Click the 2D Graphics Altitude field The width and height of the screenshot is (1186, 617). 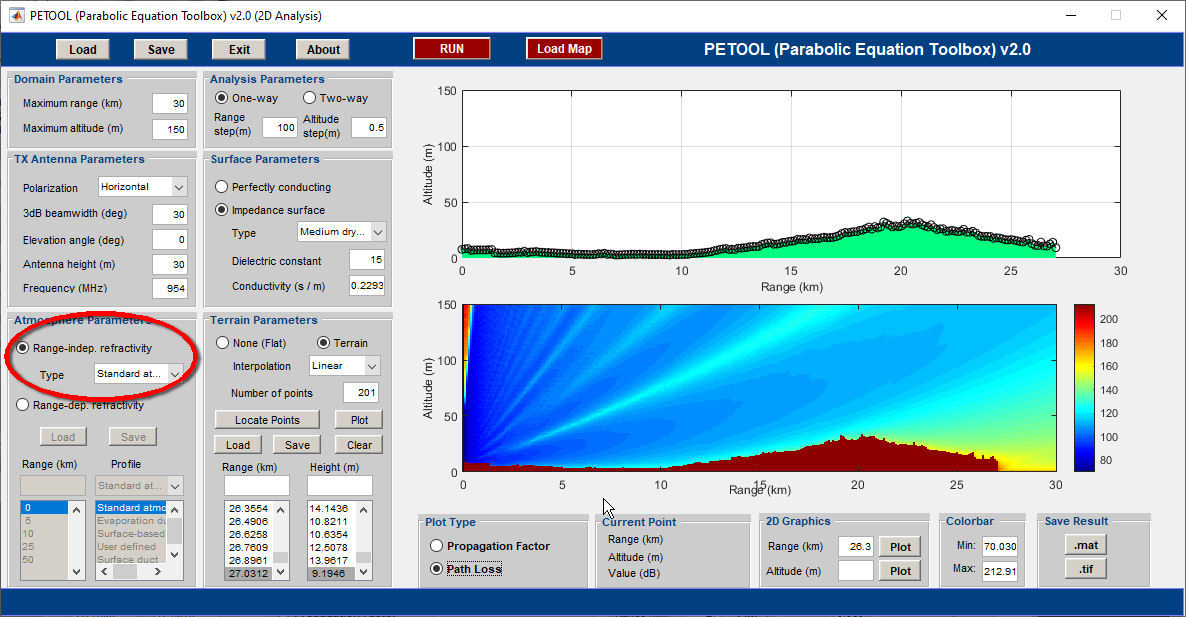(856, 571)
